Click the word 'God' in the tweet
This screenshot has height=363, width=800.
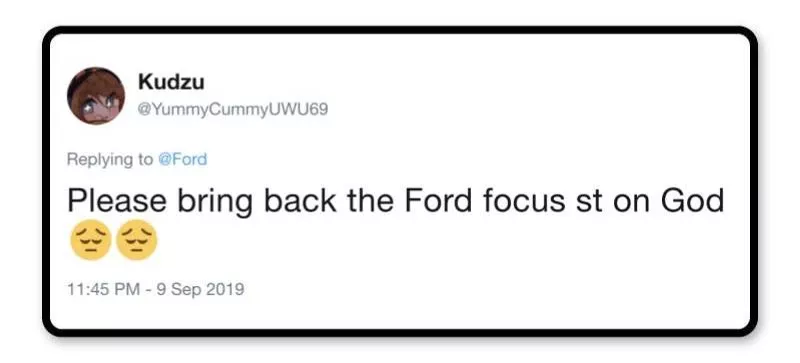693,201
